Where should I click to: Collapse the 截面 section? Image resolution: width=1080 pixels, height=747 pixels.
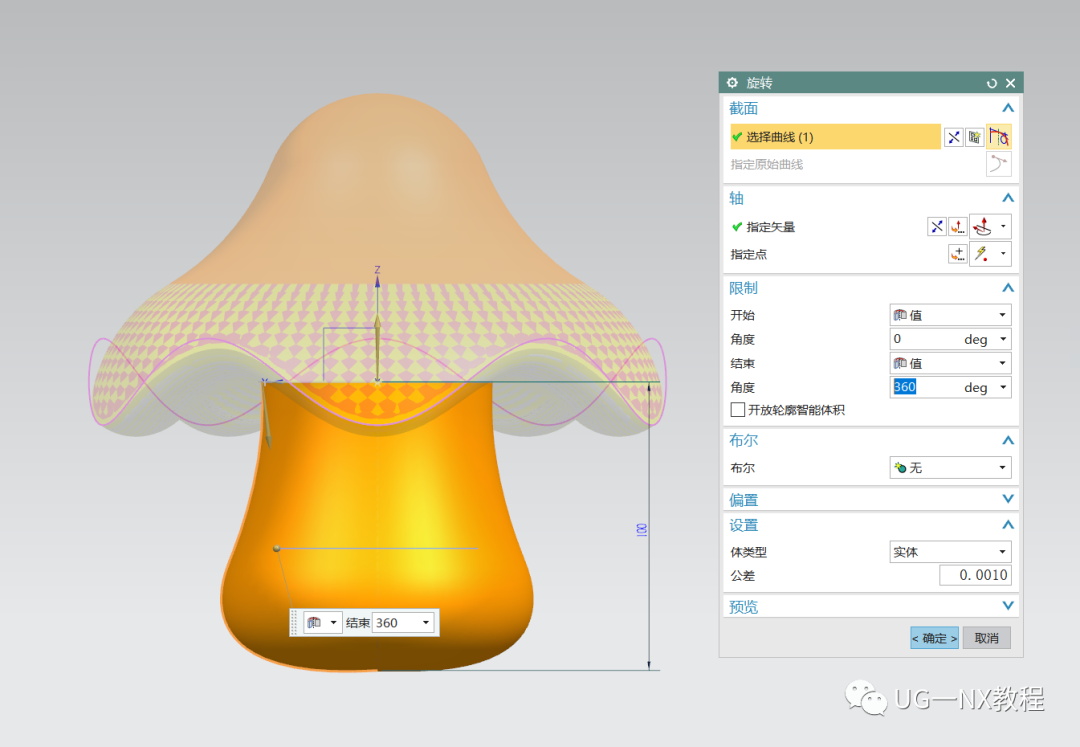(1008, 108)
